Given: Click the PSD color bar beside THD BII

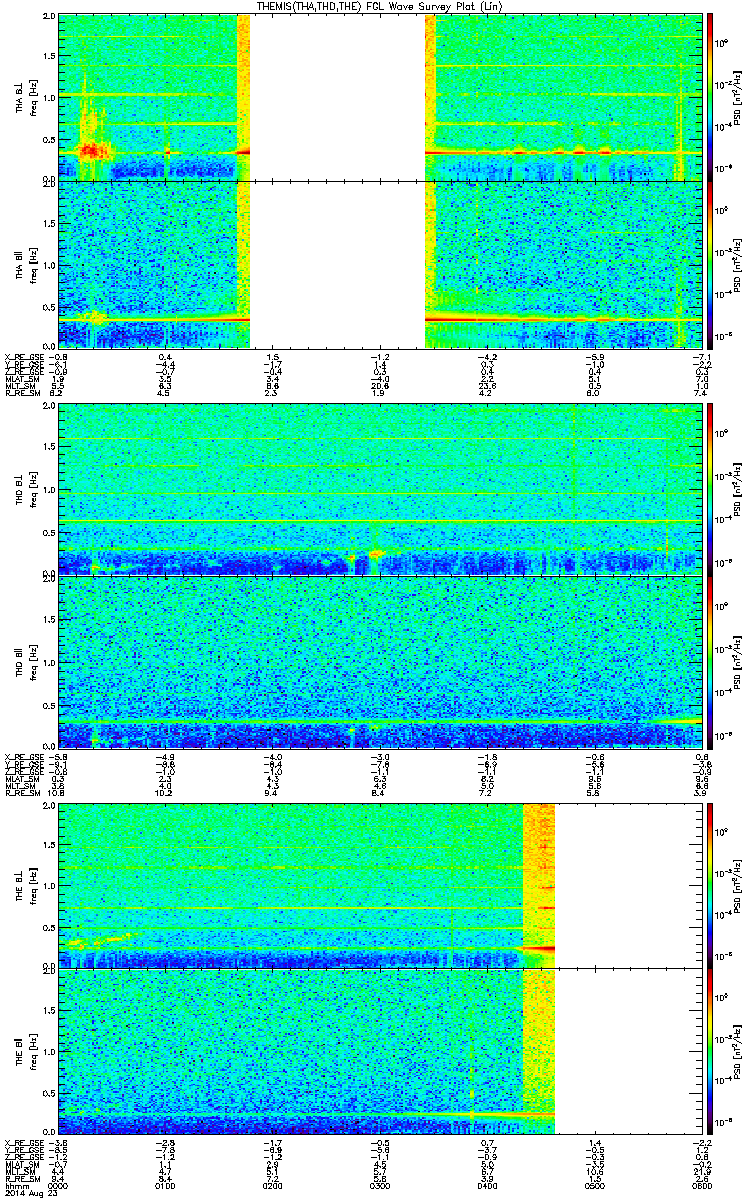Looking at the screenshot, I should point(710,662).
